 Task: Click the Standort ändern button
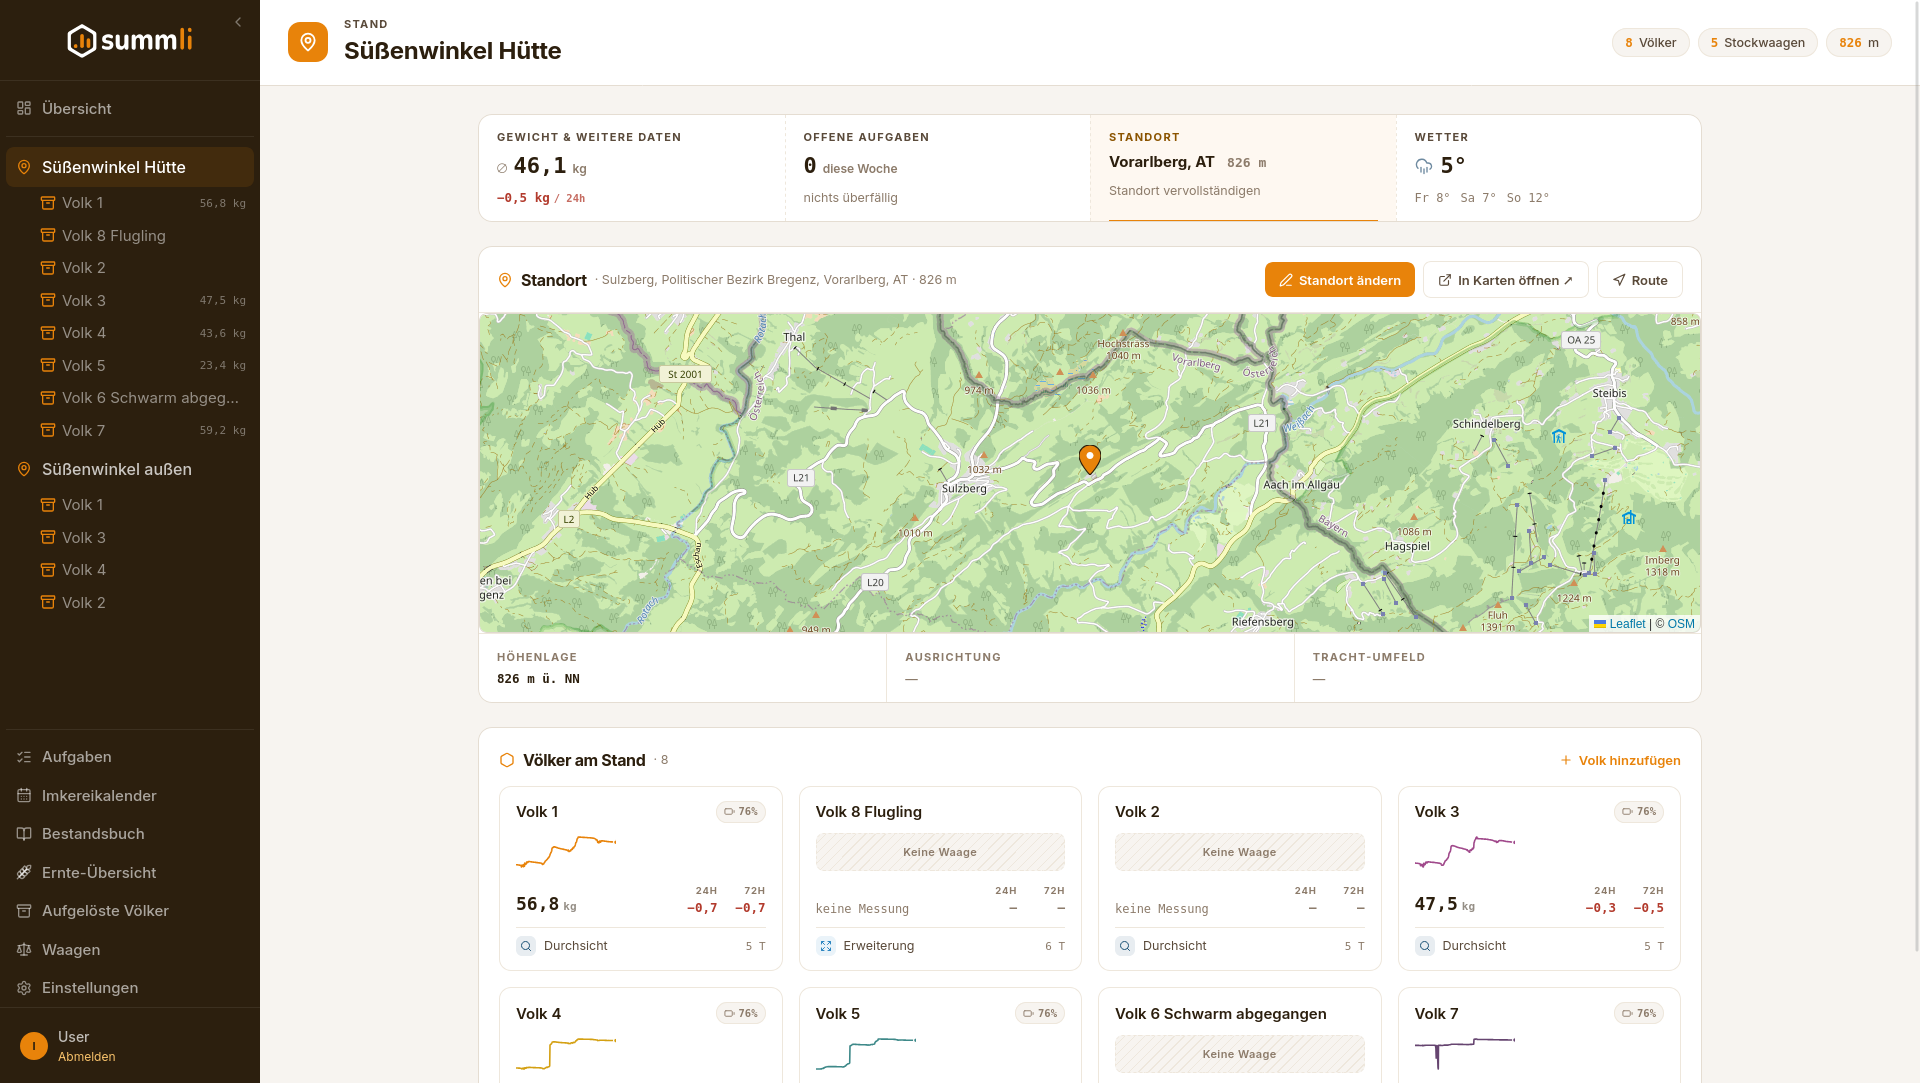pyautogui.click(x=1340, y=280)
